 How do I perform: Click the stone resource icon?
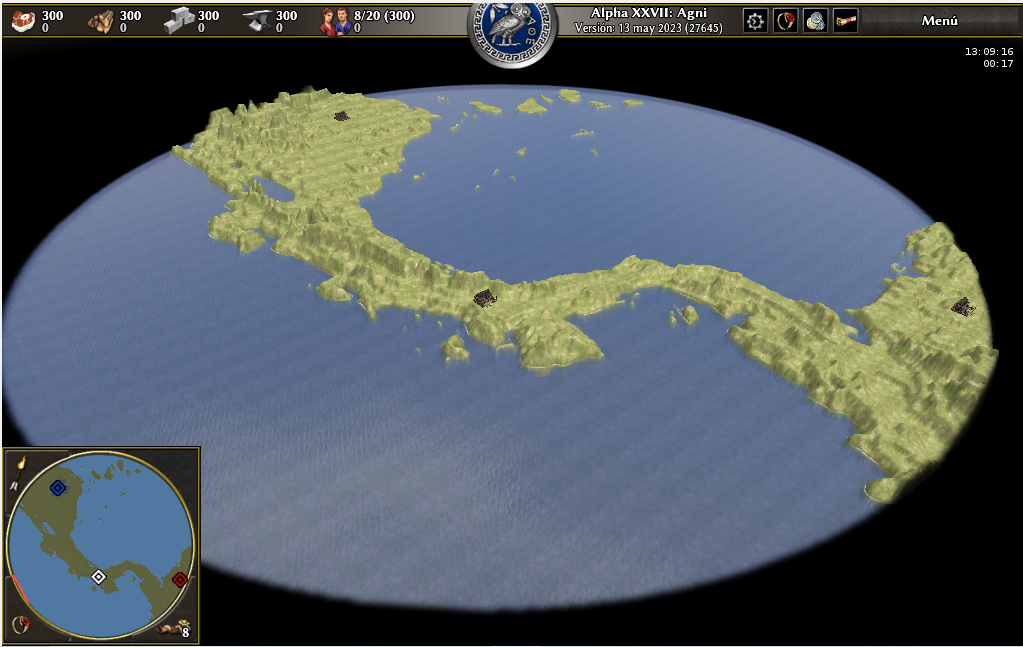pyautogui.click(x=178, y=21)
